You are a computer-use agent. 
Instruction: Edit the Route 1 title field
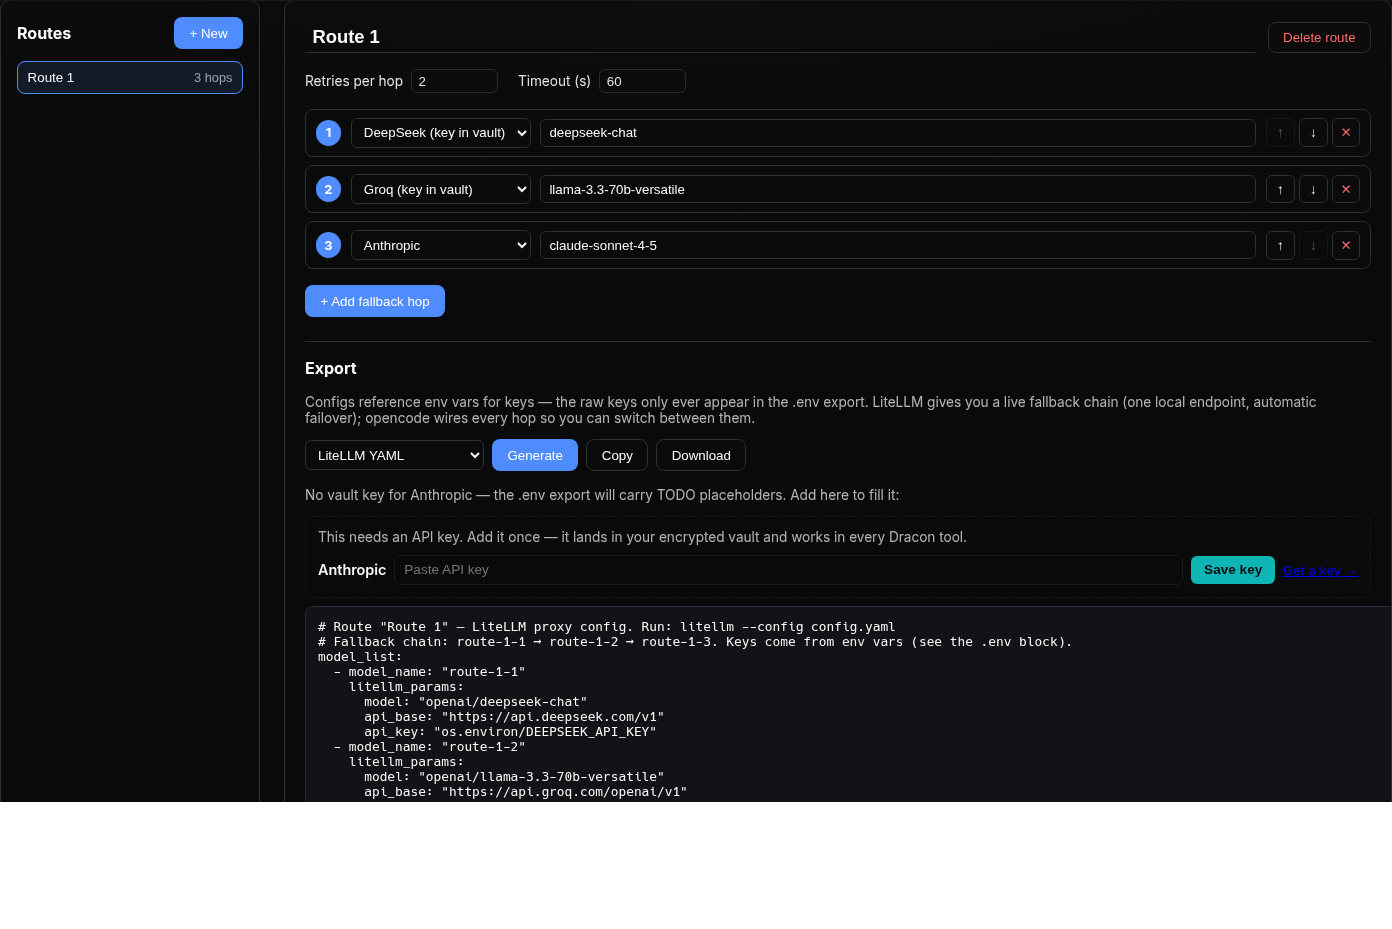[x=780, y=37]
